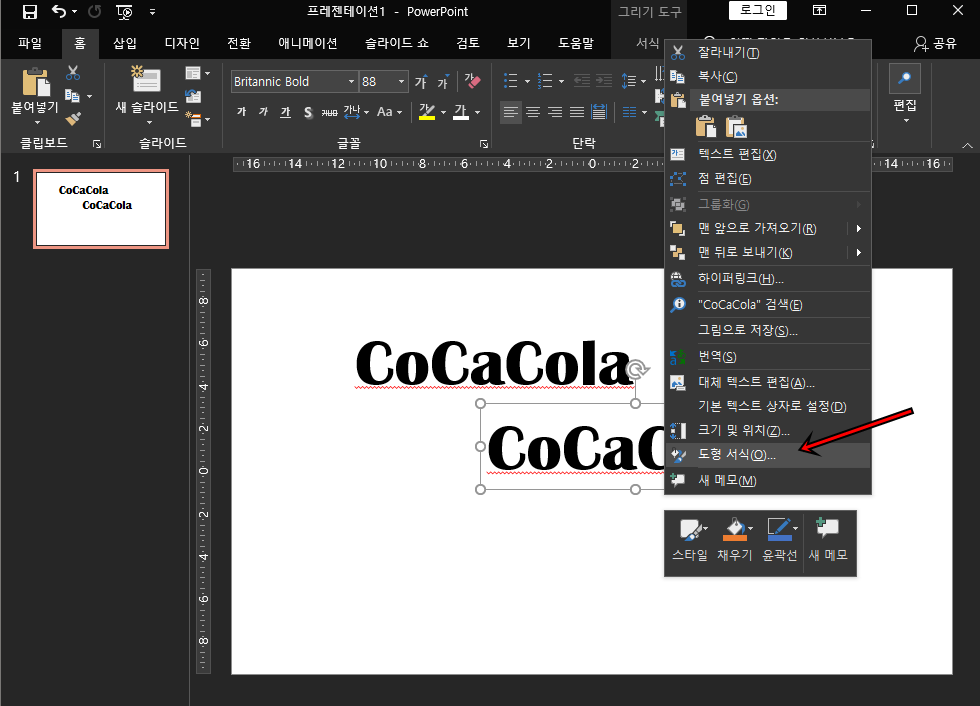Apply the font color swatch button
The height and width of the screenshot is (706, 980).
pyautogui.click(x=461, y=112)
